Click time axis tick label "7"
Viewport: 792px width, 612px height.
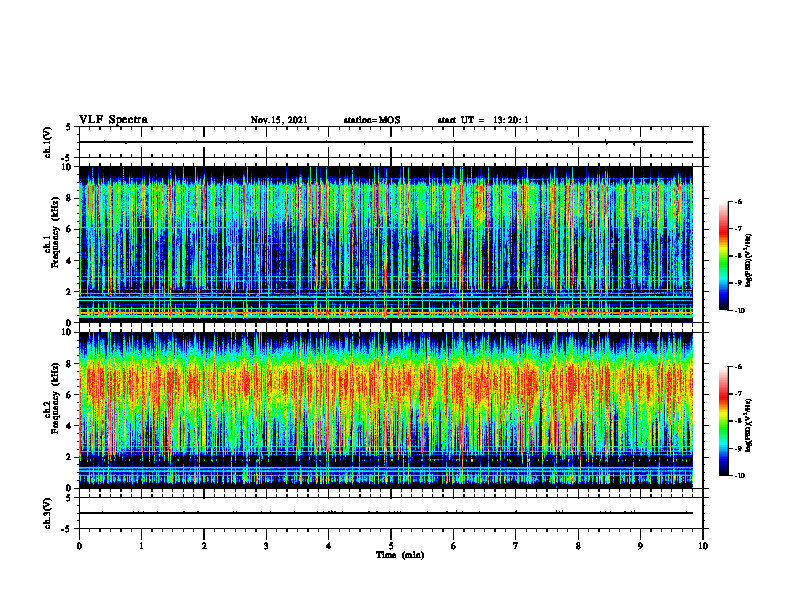click(516, 546)
